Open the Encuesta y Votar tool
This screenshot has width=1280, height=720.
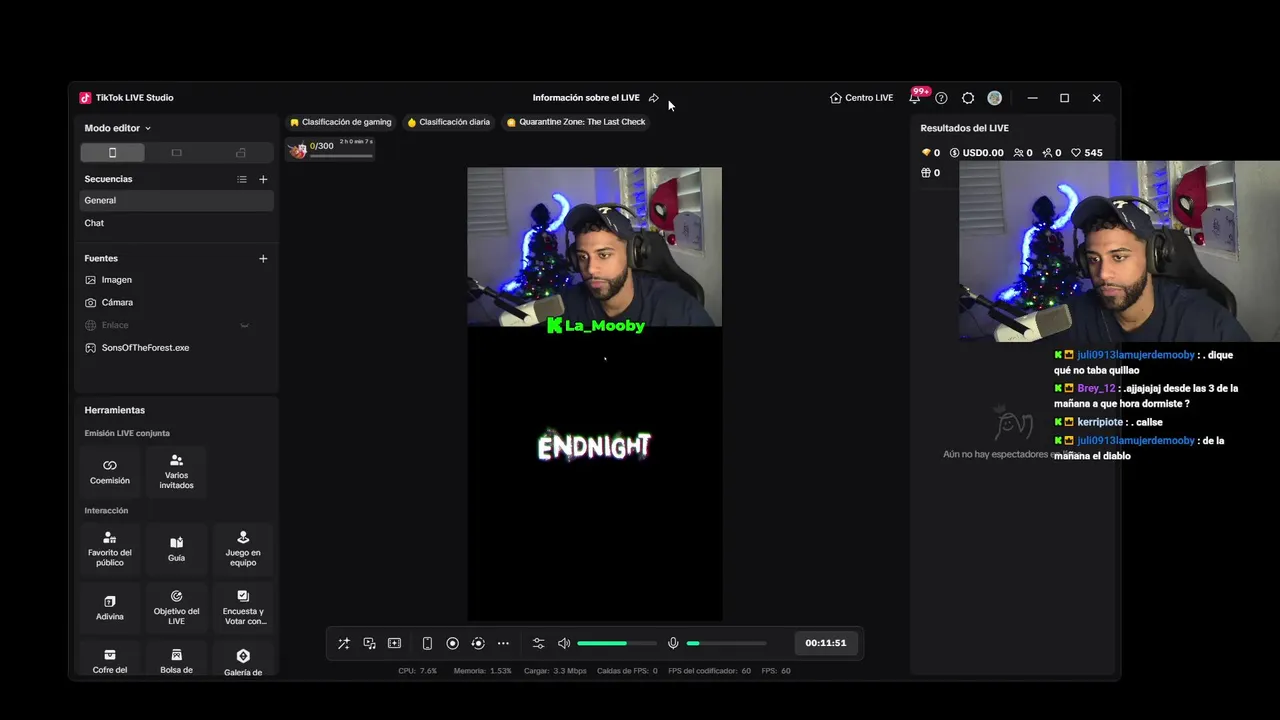[x=243, y=607]
